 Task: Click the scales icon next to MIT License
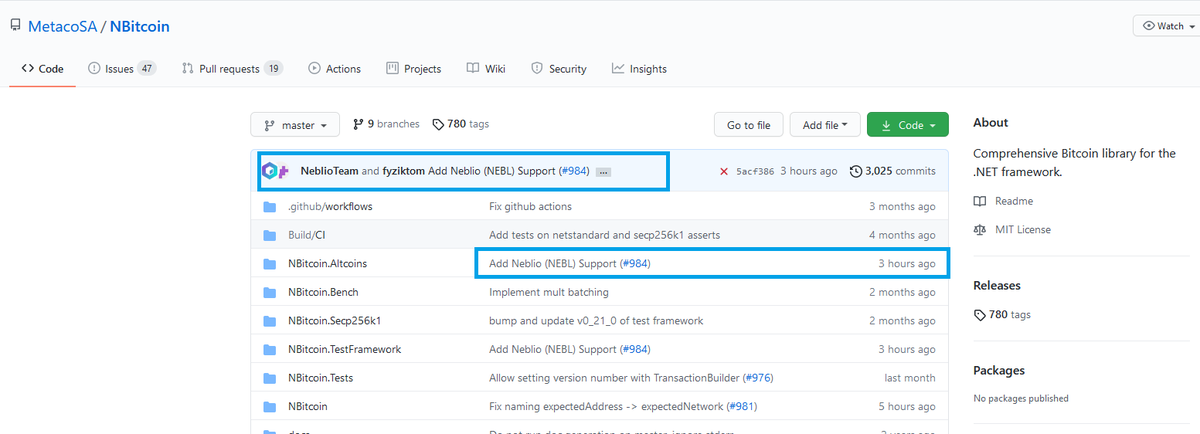(980, 229)
